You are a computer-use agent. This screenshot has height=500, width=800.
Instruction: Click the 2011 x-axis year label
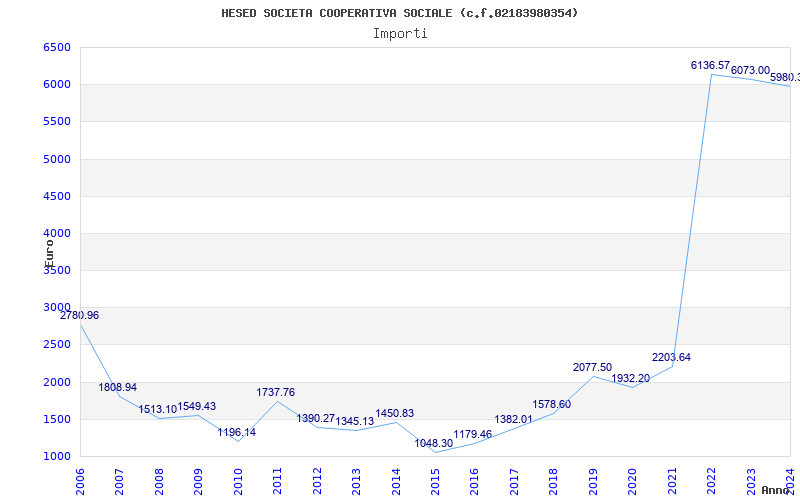277,481
